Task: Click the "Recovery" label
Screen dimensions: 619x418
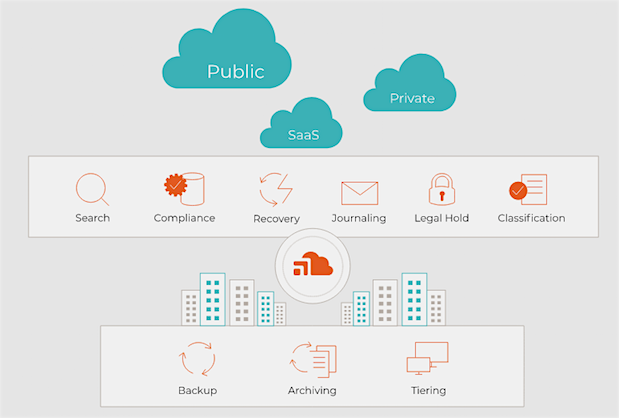Action: [276, 219]
